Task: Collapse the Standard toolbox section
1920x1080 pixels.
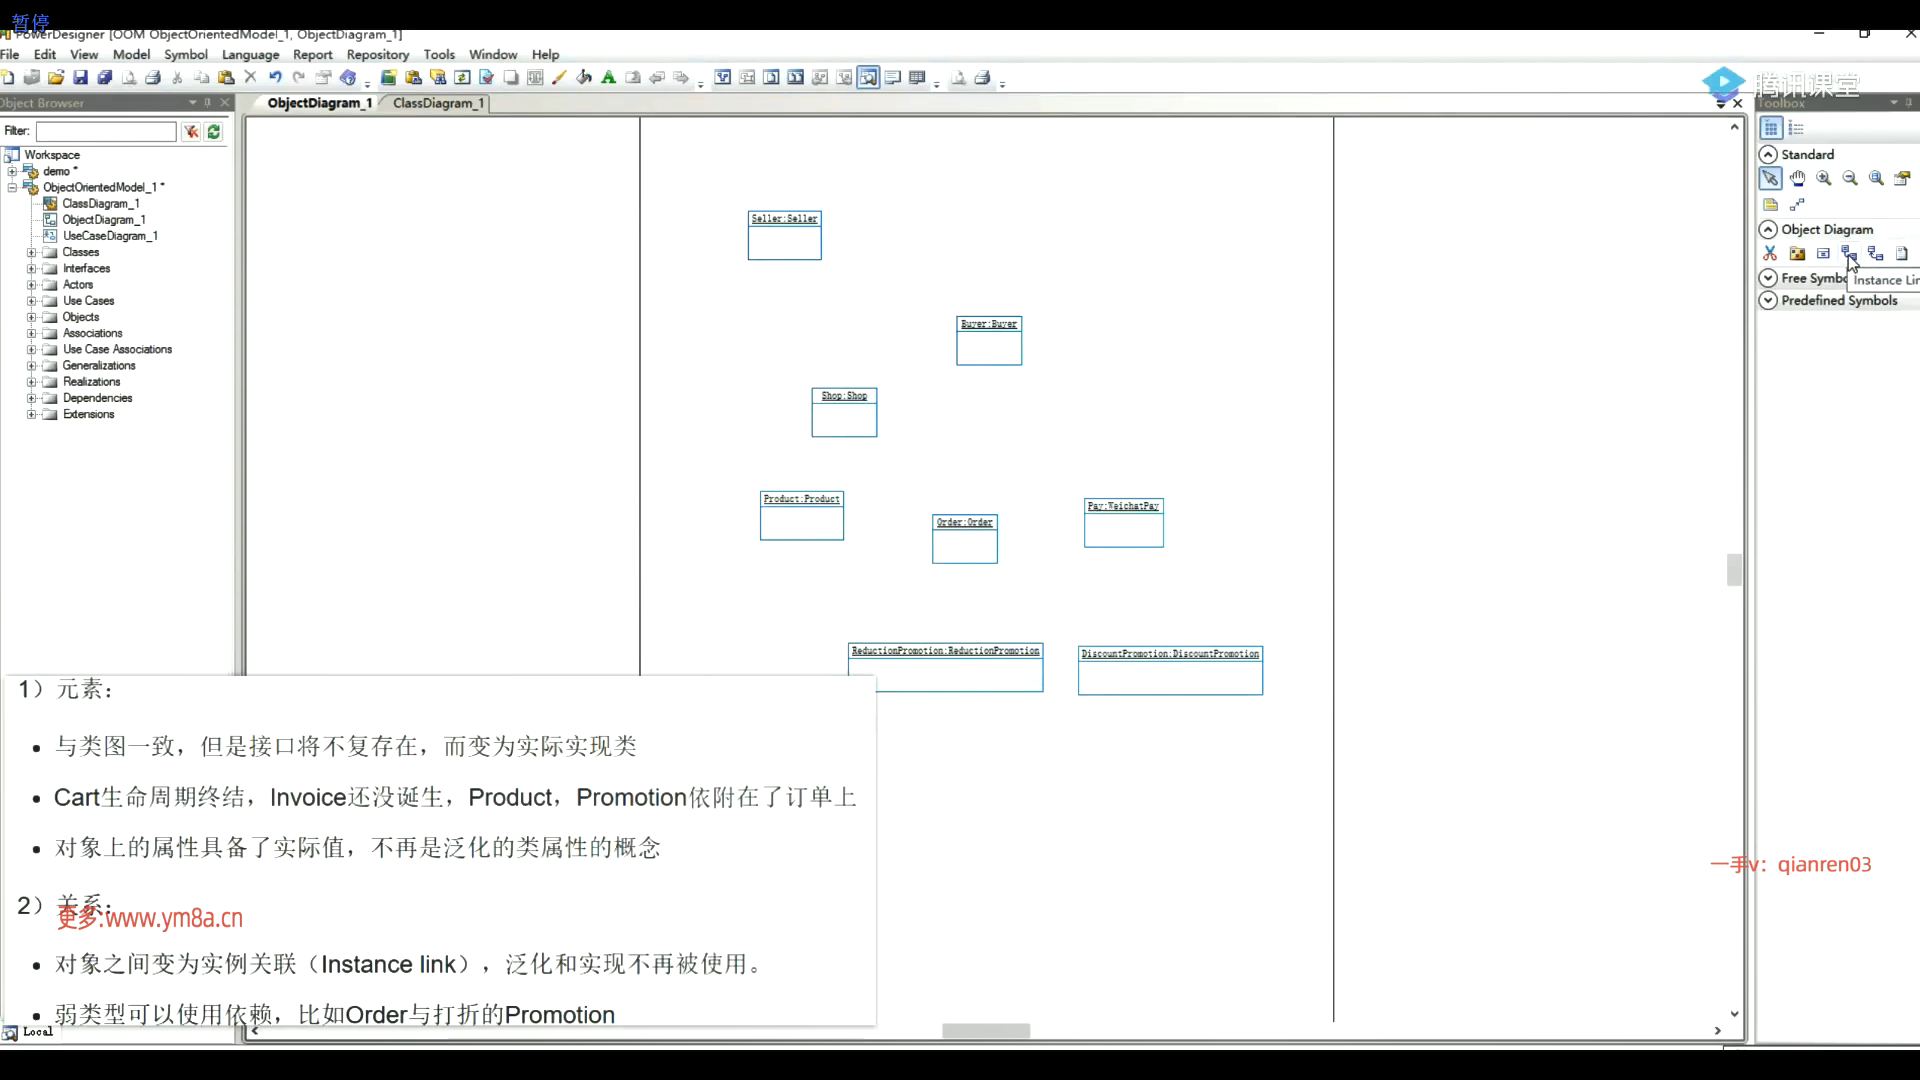Action: click(x=1768, y=154)
